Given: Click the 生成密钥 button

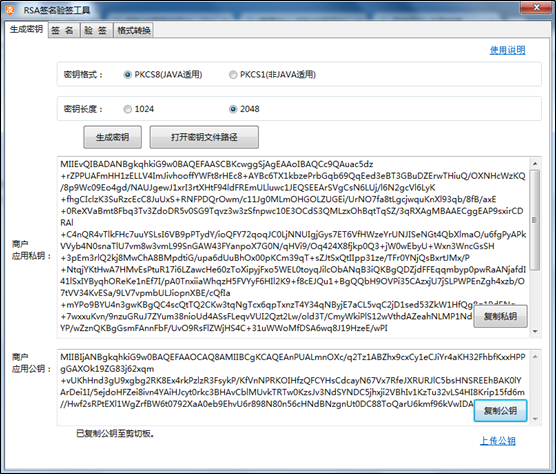Looking at the screenshot, I should [112, 137].
